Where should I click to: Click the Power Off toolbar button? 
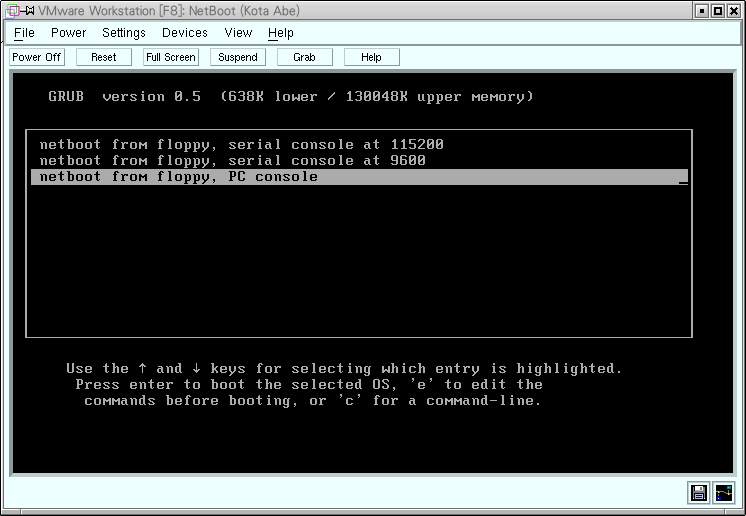37,57
